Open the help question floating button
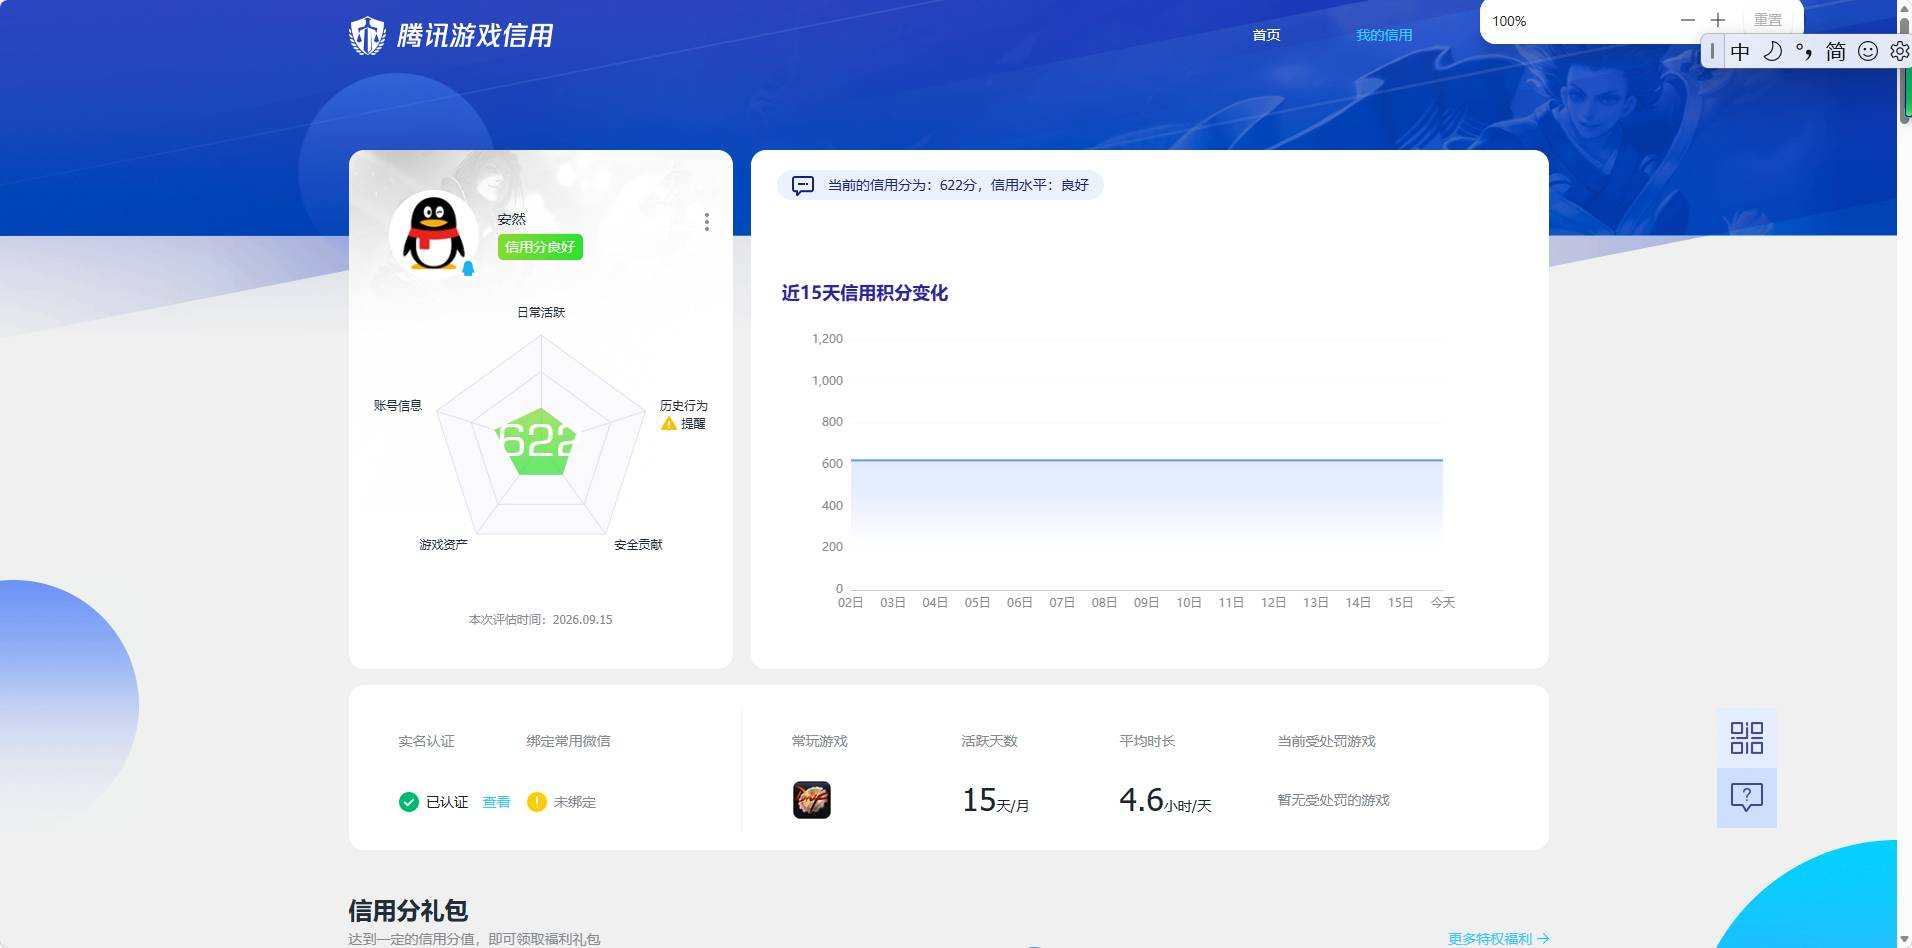 pyautogui.click(x=1747, y=798)
